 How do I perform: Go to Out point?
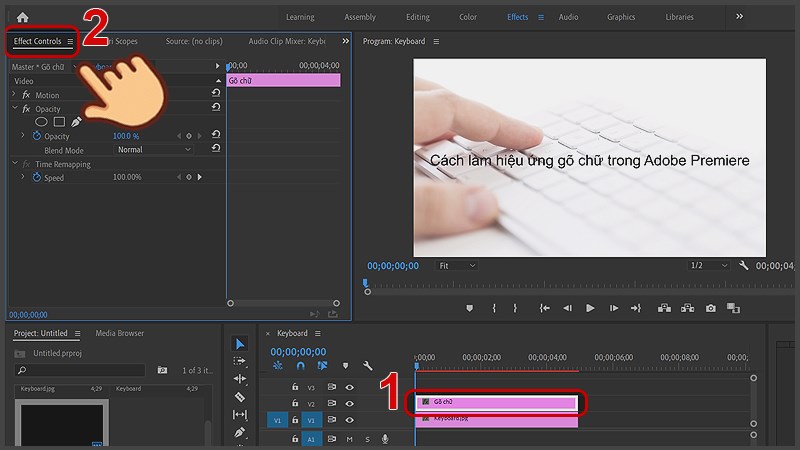pyautogui.click(x=636, y=308)
